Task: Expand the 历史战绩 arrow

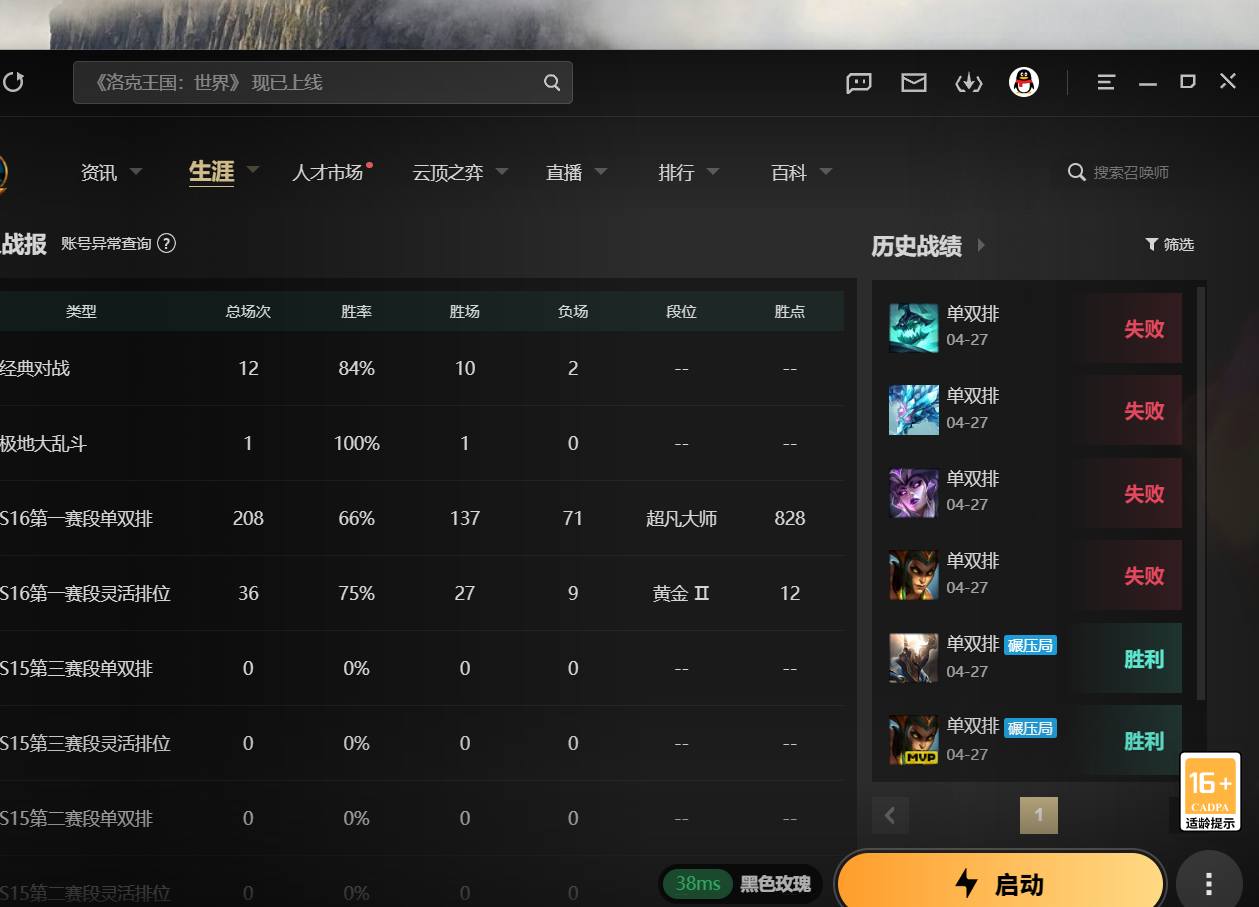Action: 981,245
